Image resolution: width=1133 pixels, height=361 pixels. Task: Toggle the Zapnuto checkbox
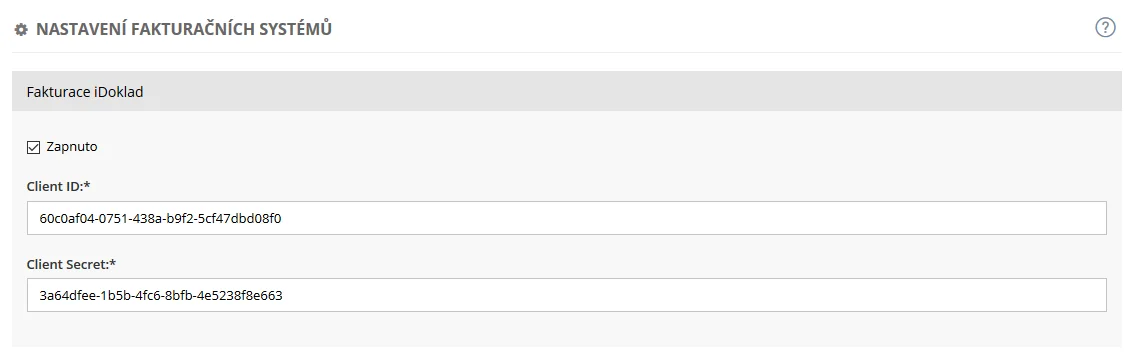[x=33, y=147]
